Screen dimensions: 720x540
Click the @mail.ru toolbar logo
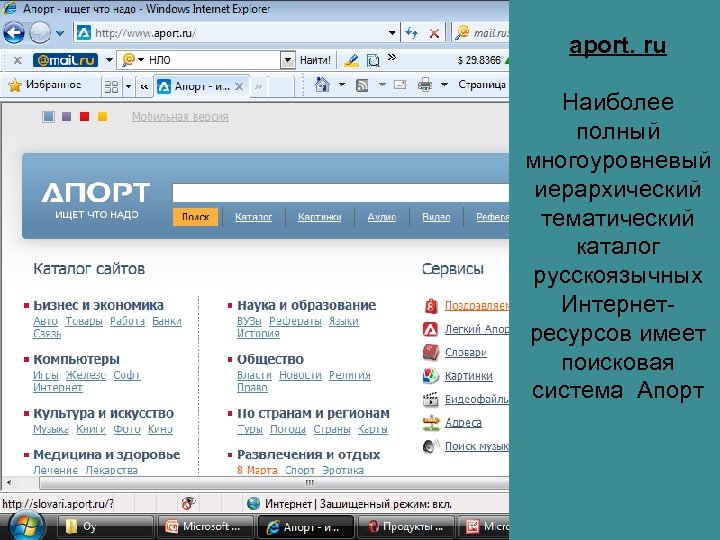(x=65, y=60)
